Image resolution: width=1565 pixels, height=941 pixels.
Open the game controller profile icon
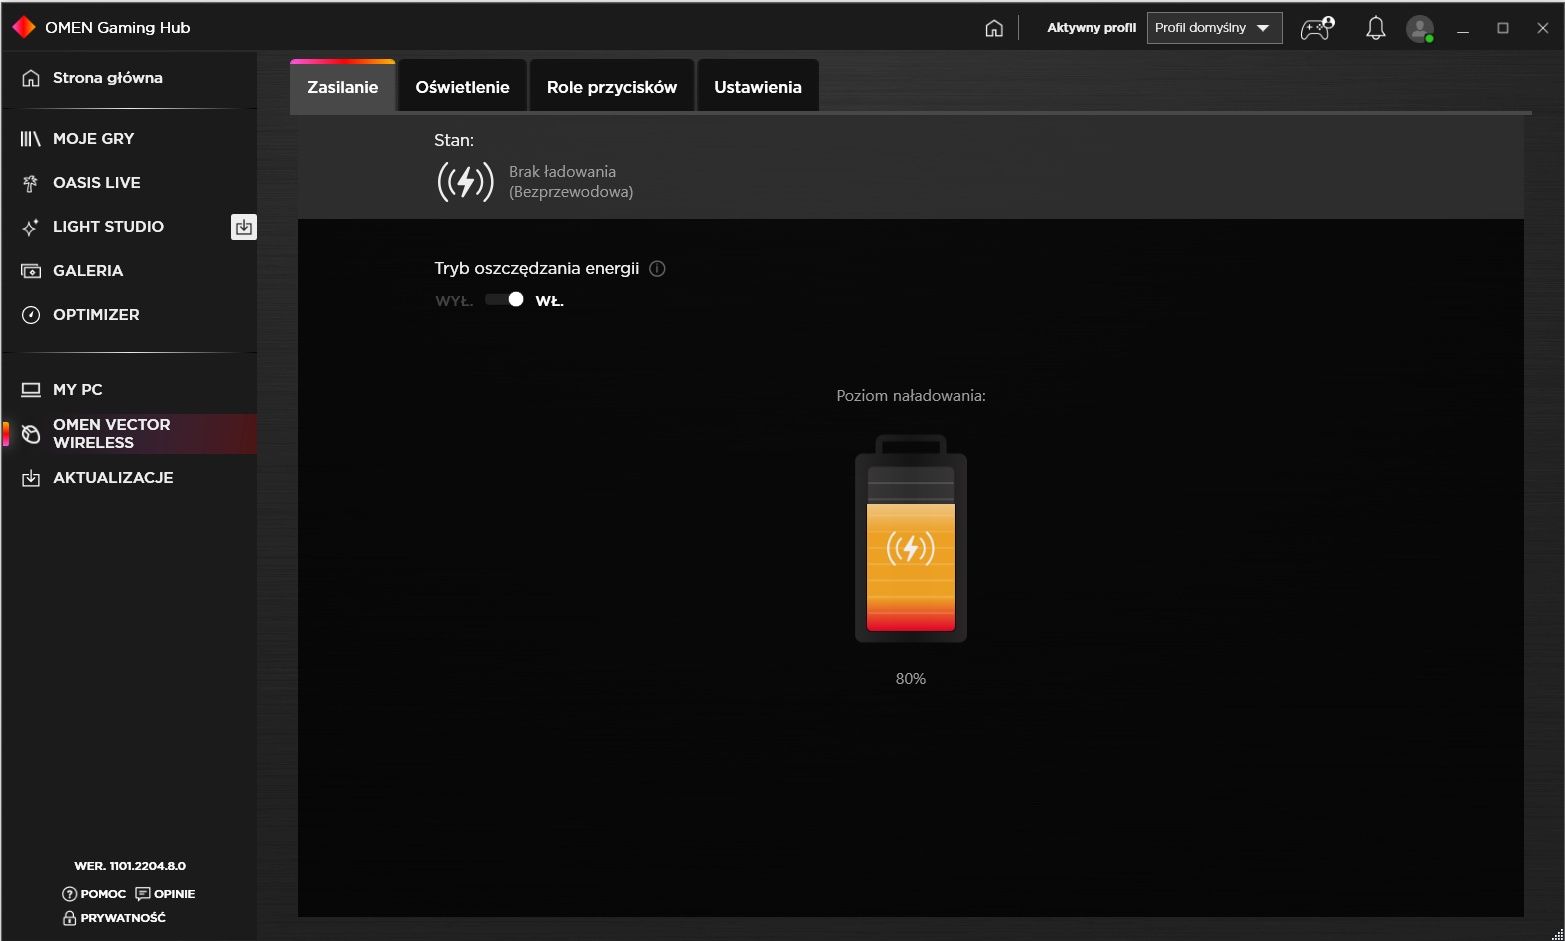tap(1317, 28)
